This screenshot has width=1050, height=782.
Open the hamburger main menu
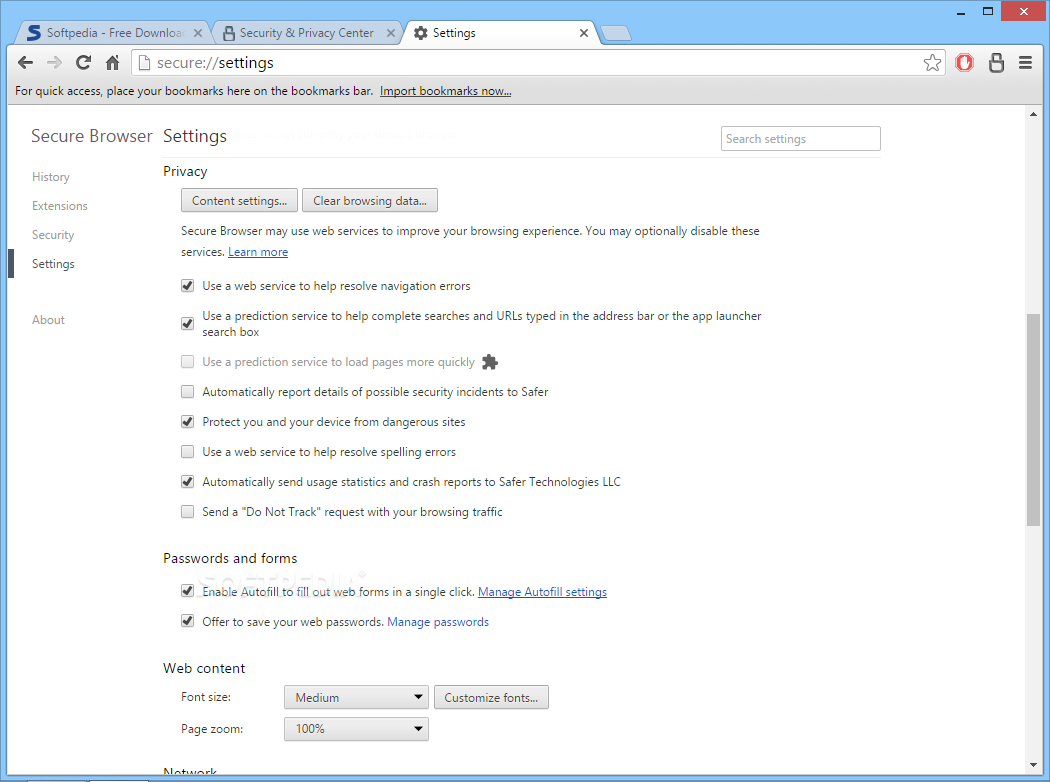[x=1025, y=63]
